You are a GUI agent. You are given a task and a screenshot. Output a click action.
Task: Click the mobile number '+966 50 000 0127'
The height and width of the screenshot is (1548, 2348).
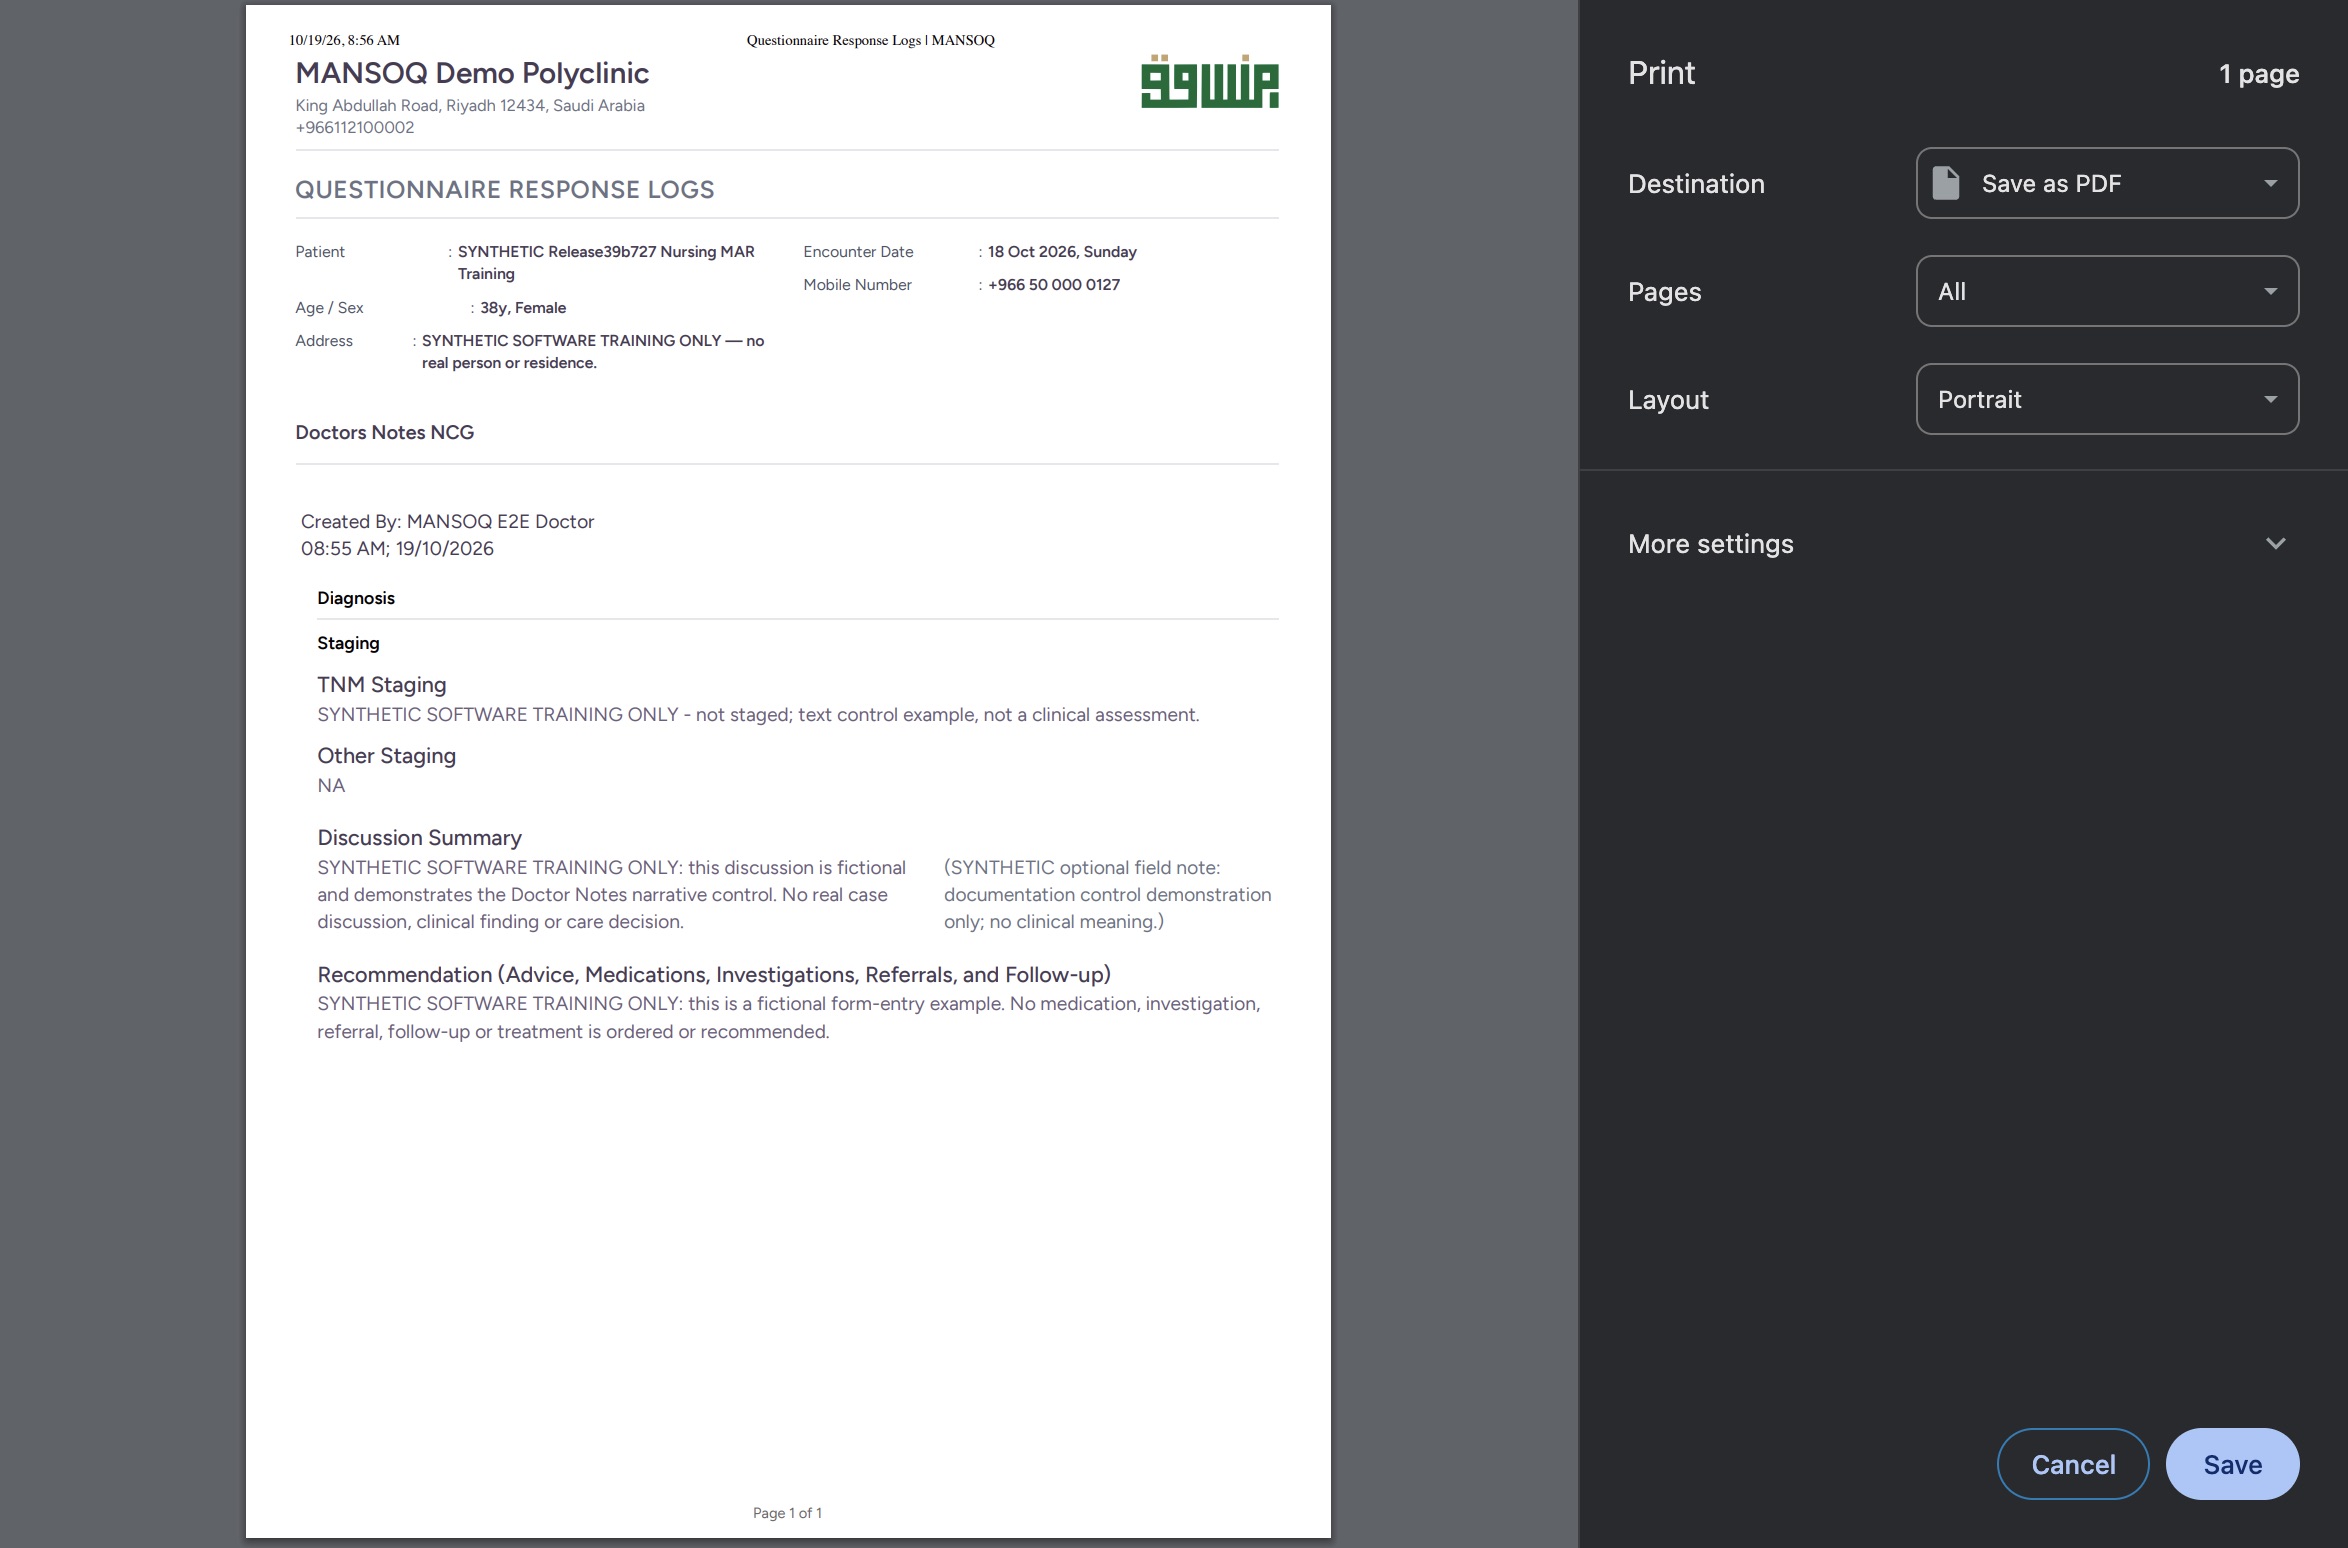pyautogui.click(x=1054, y=285)
